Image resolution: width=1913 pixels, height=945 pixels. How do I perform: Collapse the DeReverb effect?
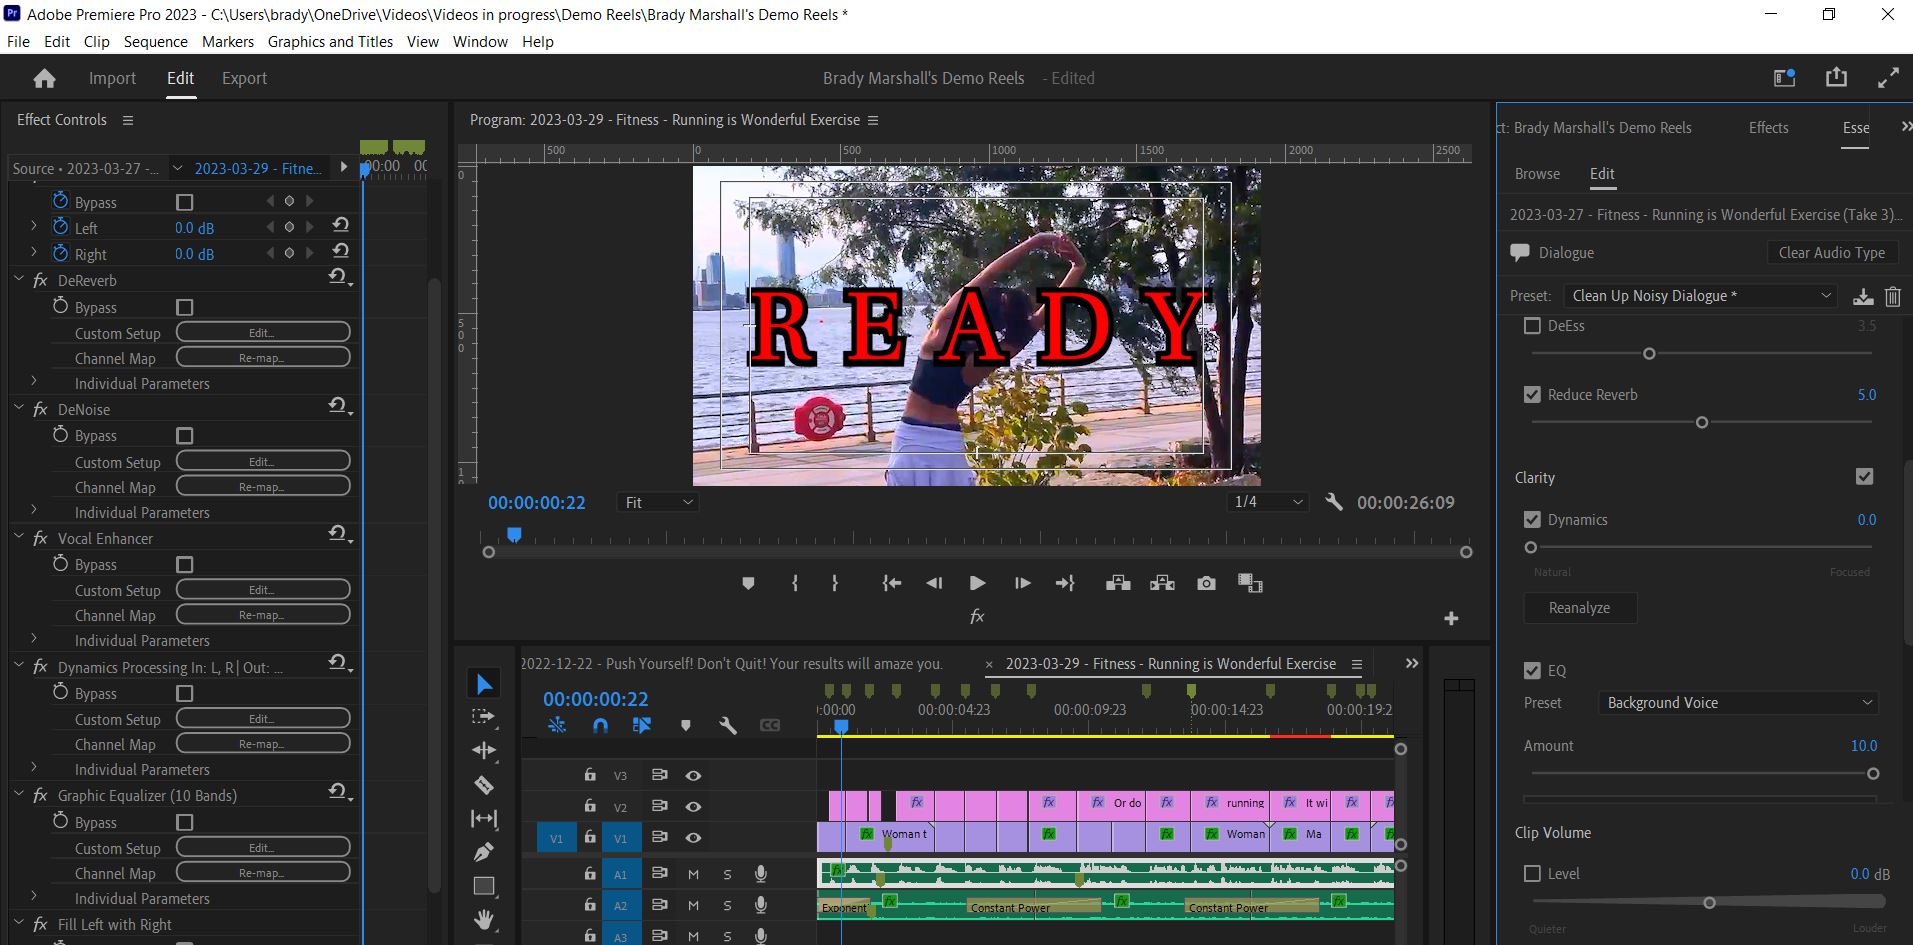(x=19, y=280)
